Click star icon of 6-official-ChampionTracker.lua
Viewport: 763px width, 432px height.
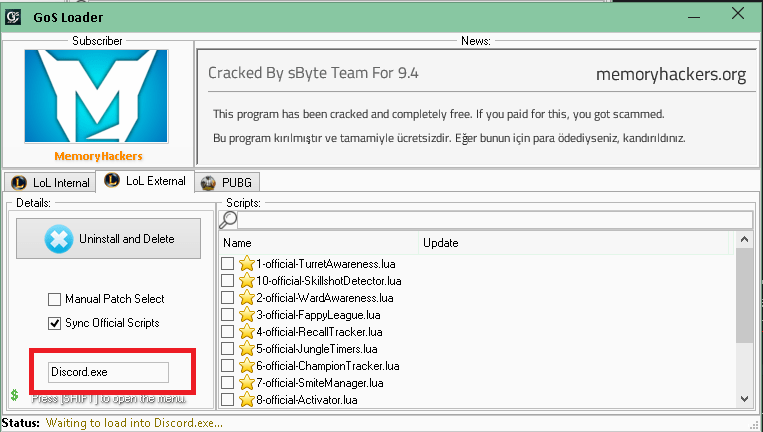[247, 365]
